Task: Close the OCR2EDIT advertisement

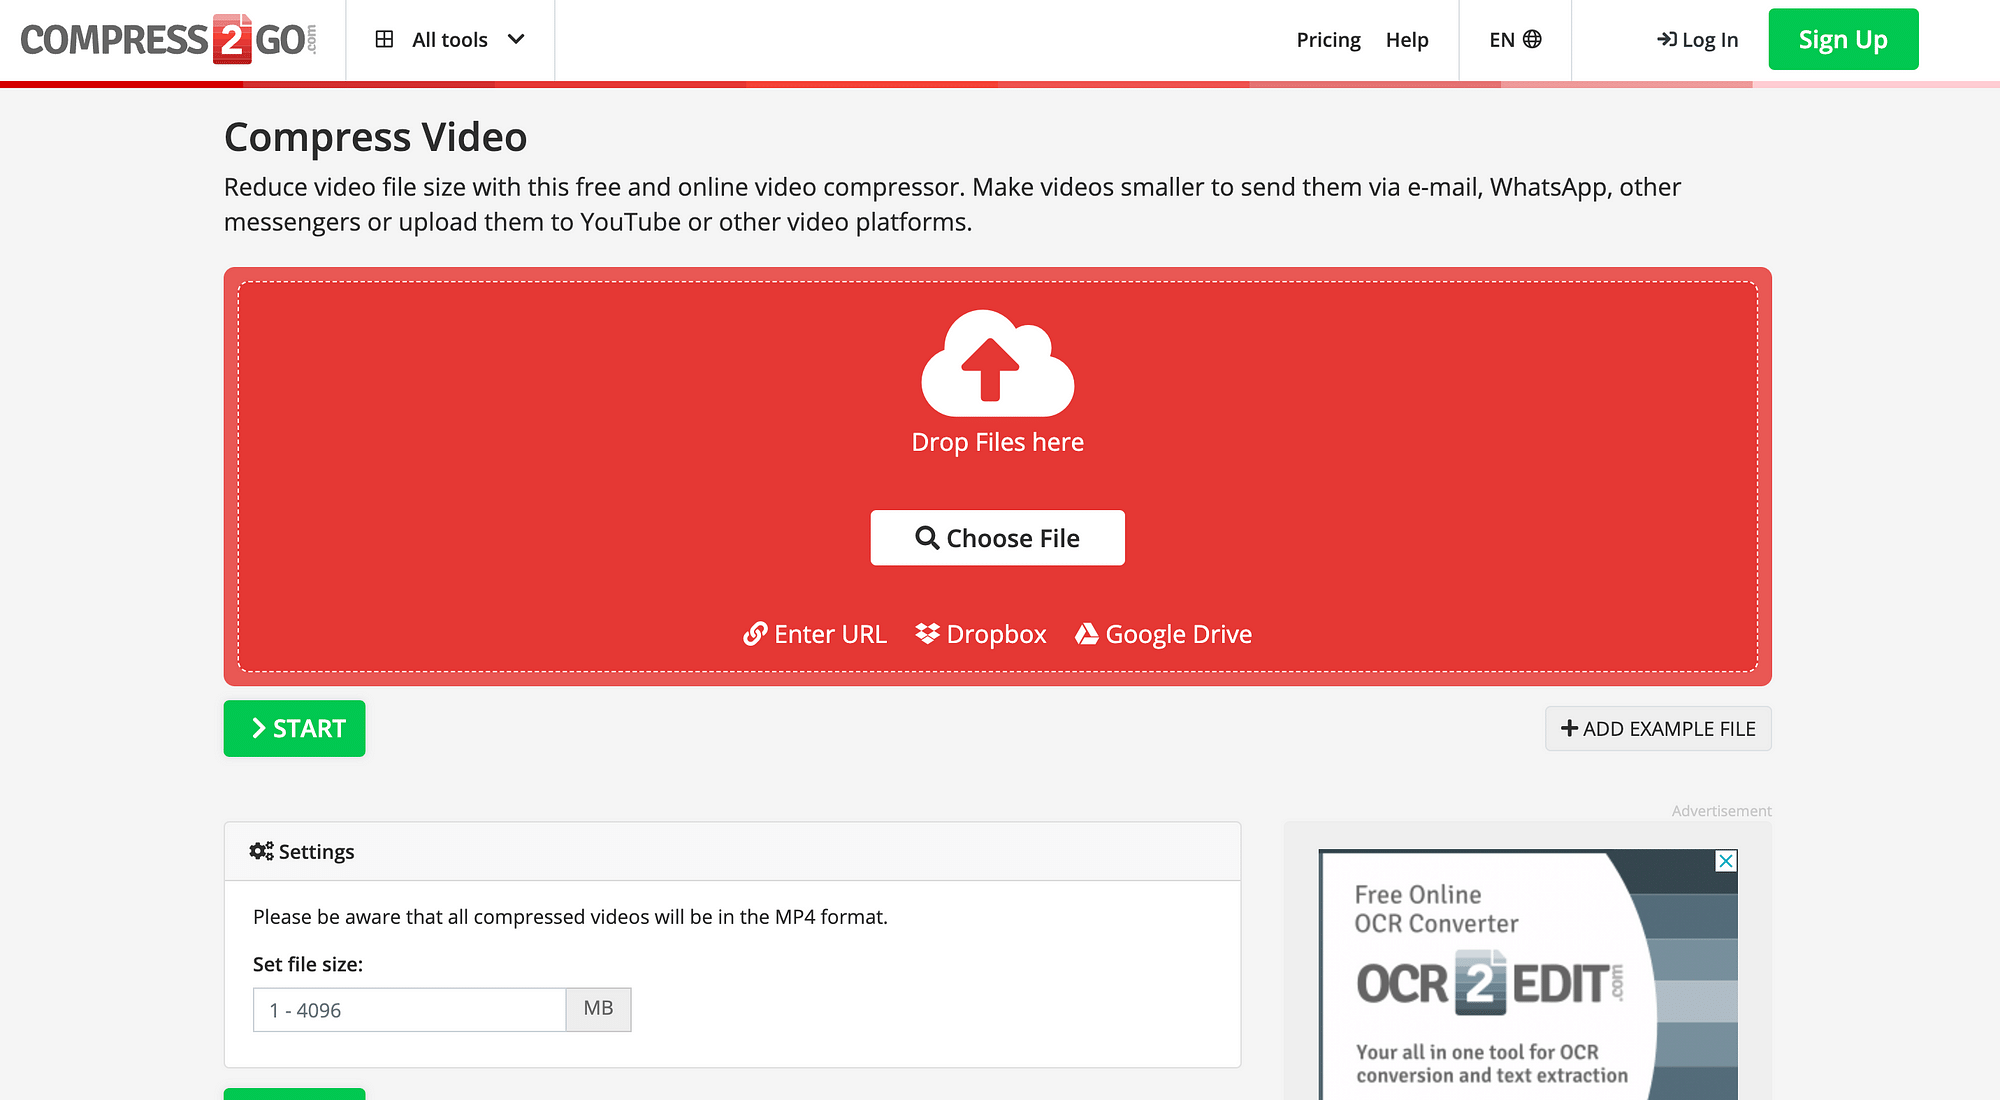Action: point(1726,861)
